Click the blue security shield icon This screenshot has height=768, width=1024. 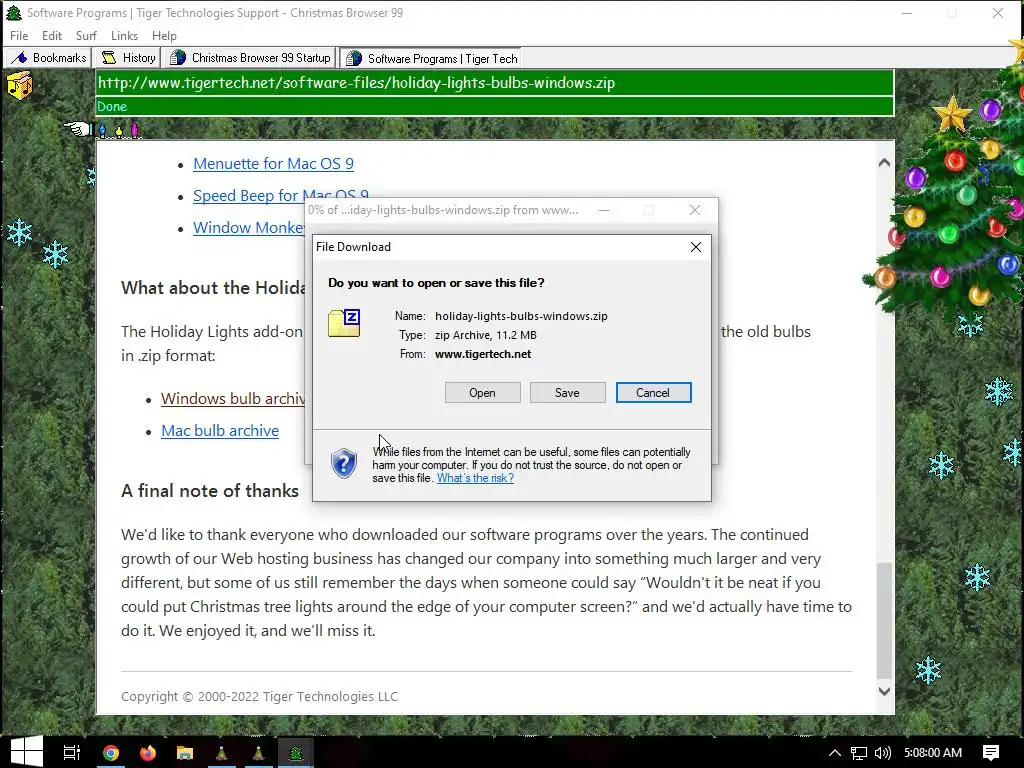(344, 464)
